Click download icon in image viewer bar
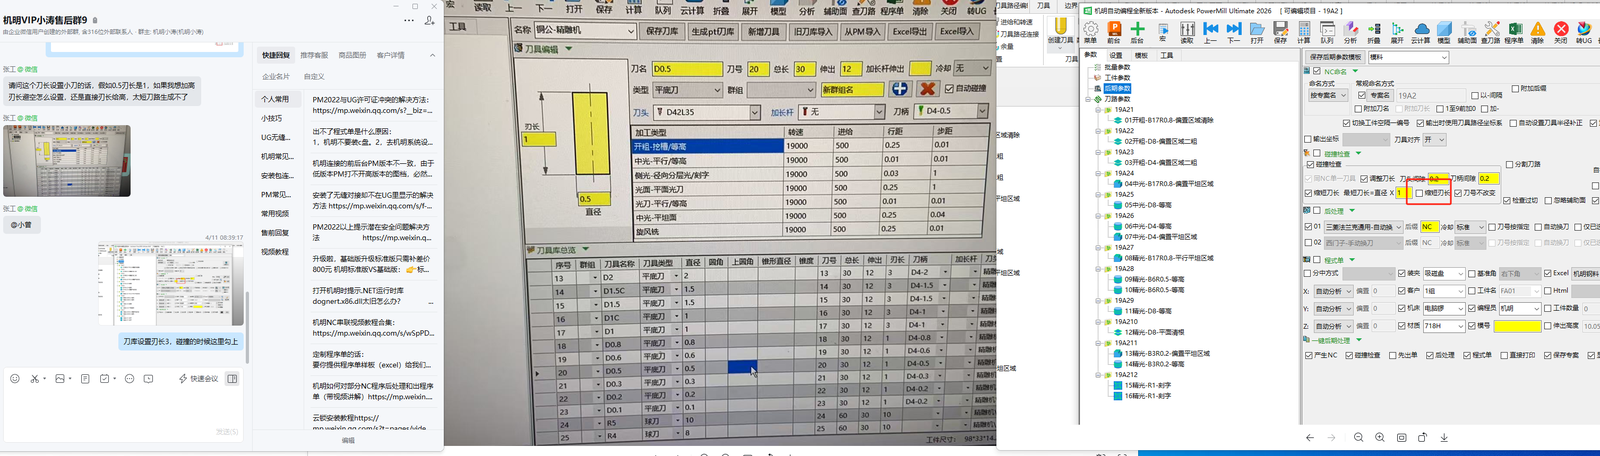1600x456 pixels. pos(1444,438)
